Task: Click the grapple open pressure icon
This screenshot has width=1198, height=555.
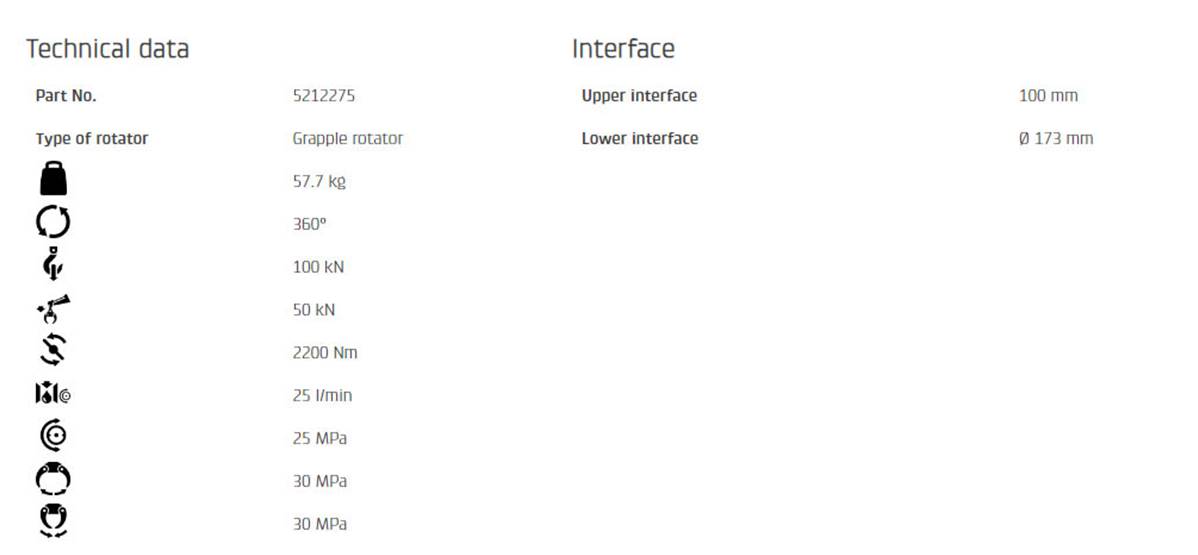Action: pos(53,480)
